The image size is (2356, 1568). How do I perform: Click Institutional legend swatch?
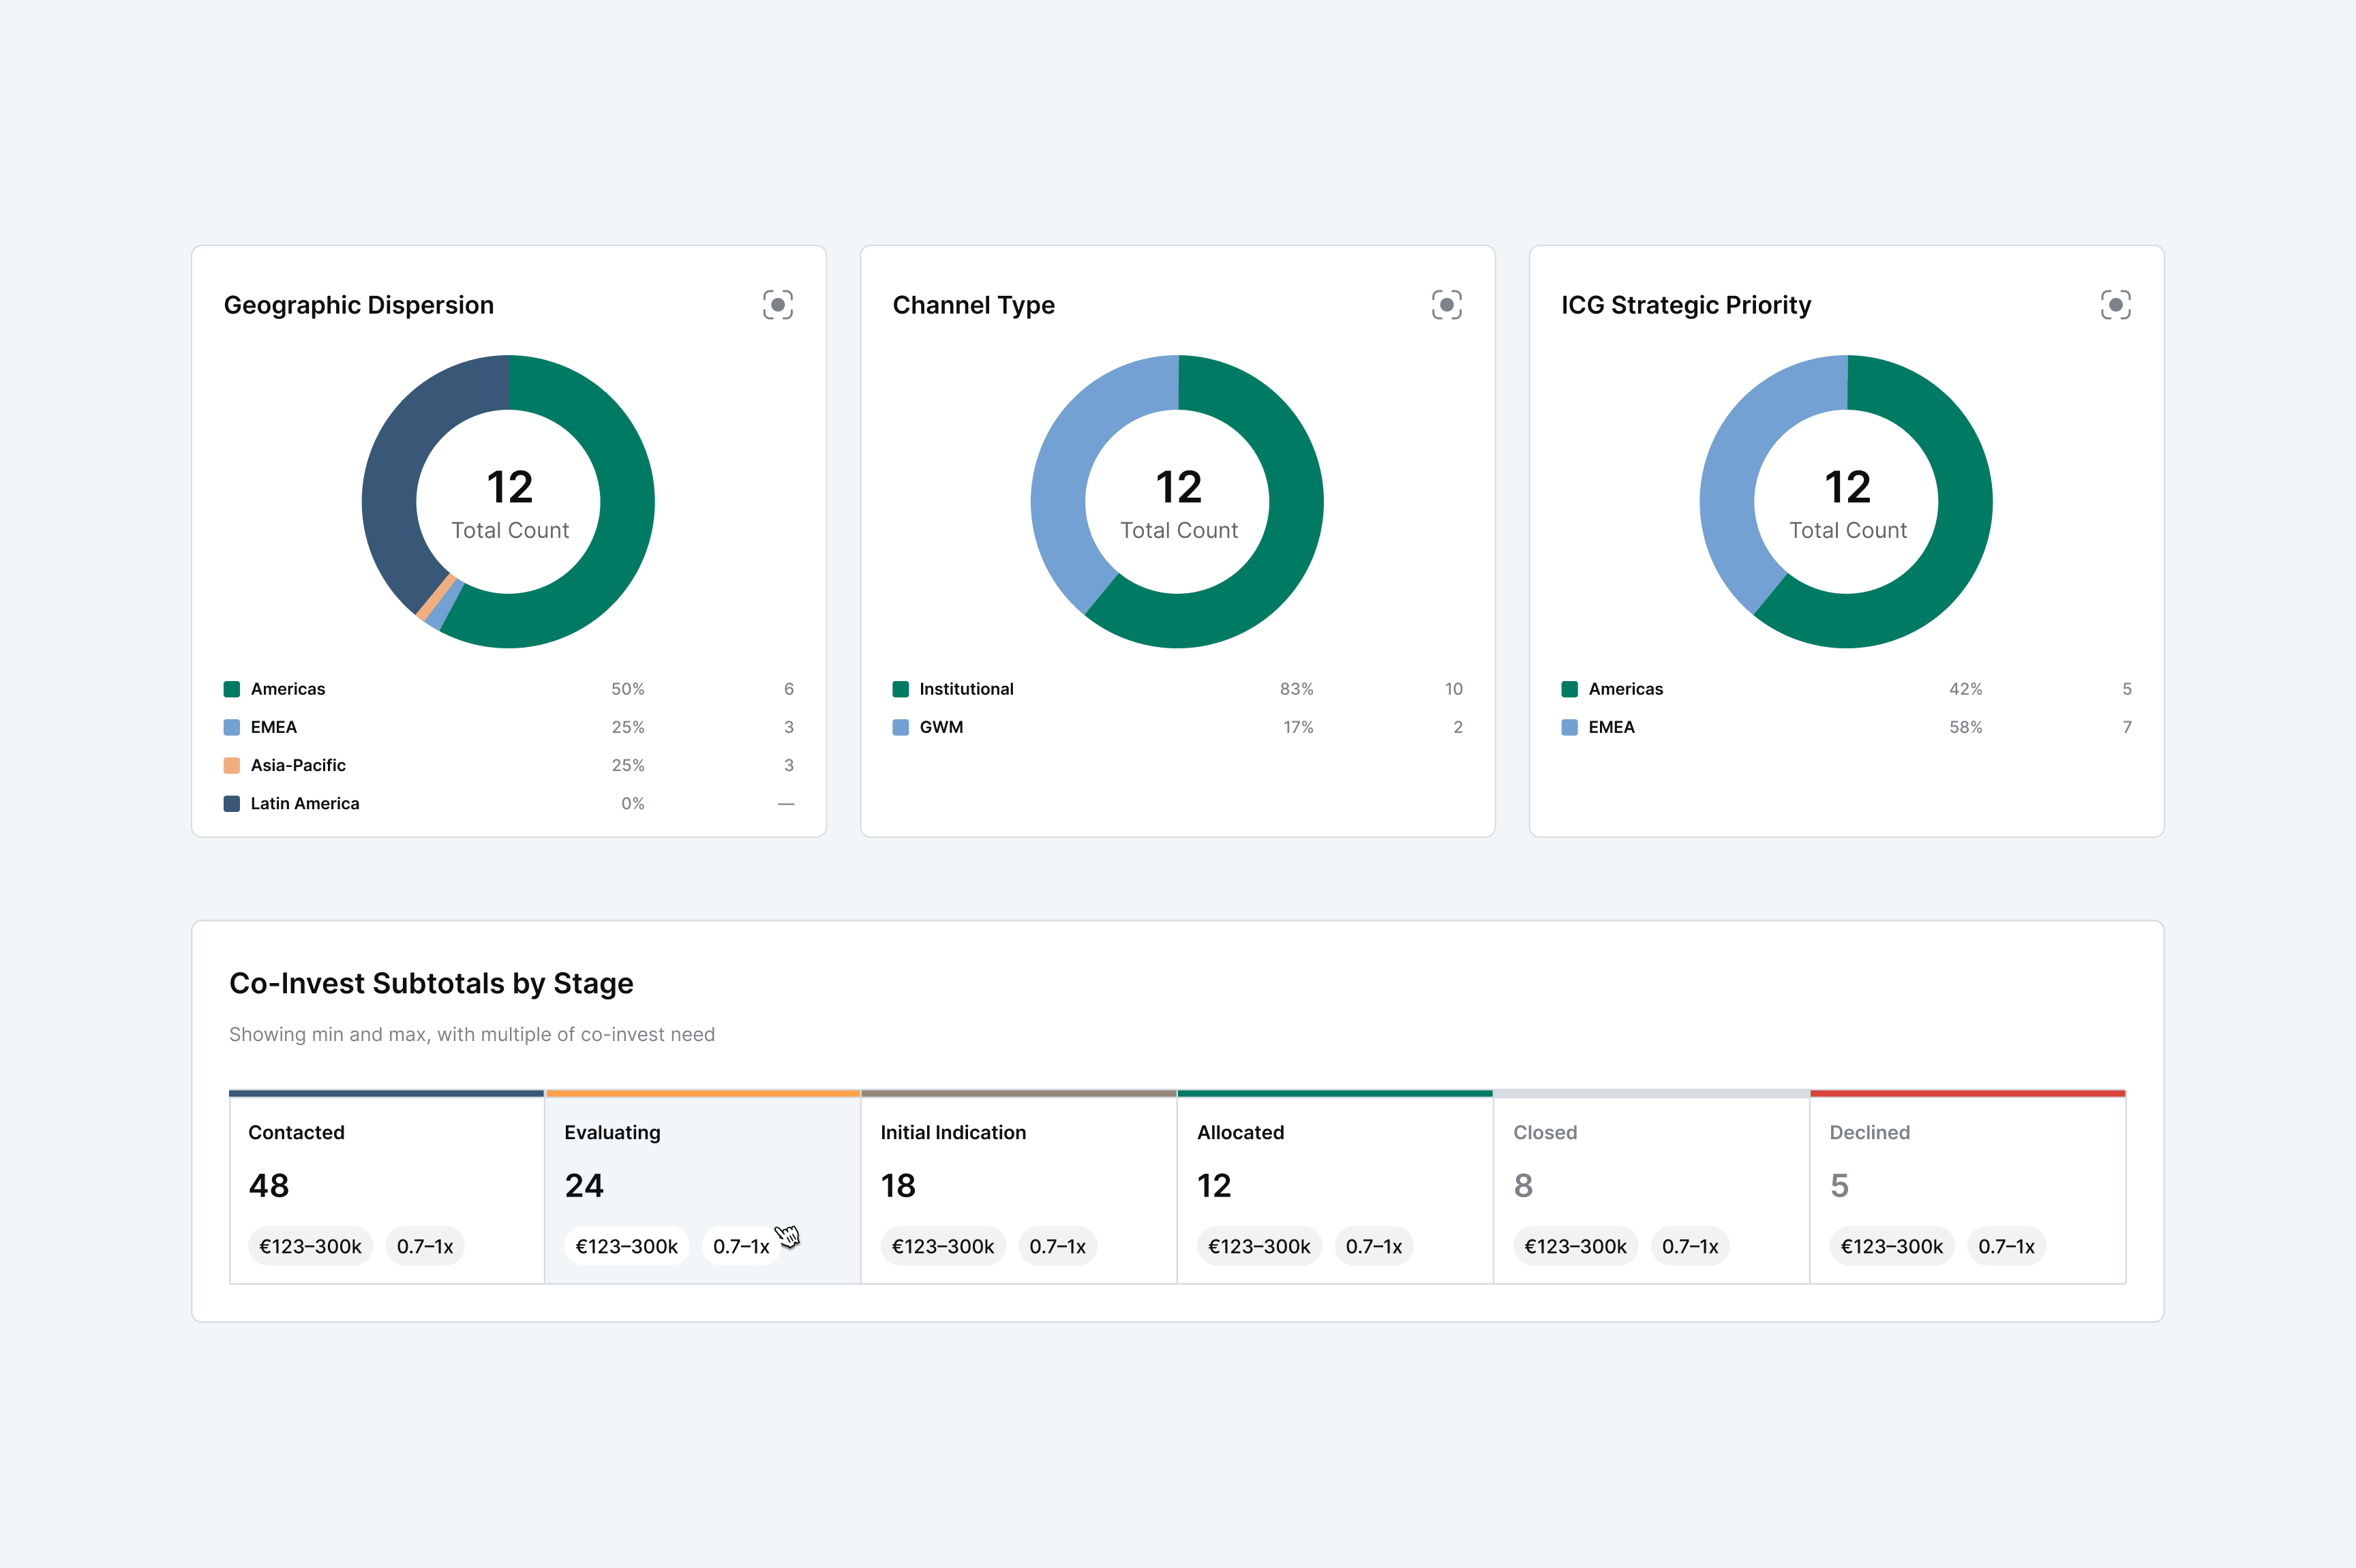(x=901, y=689)
